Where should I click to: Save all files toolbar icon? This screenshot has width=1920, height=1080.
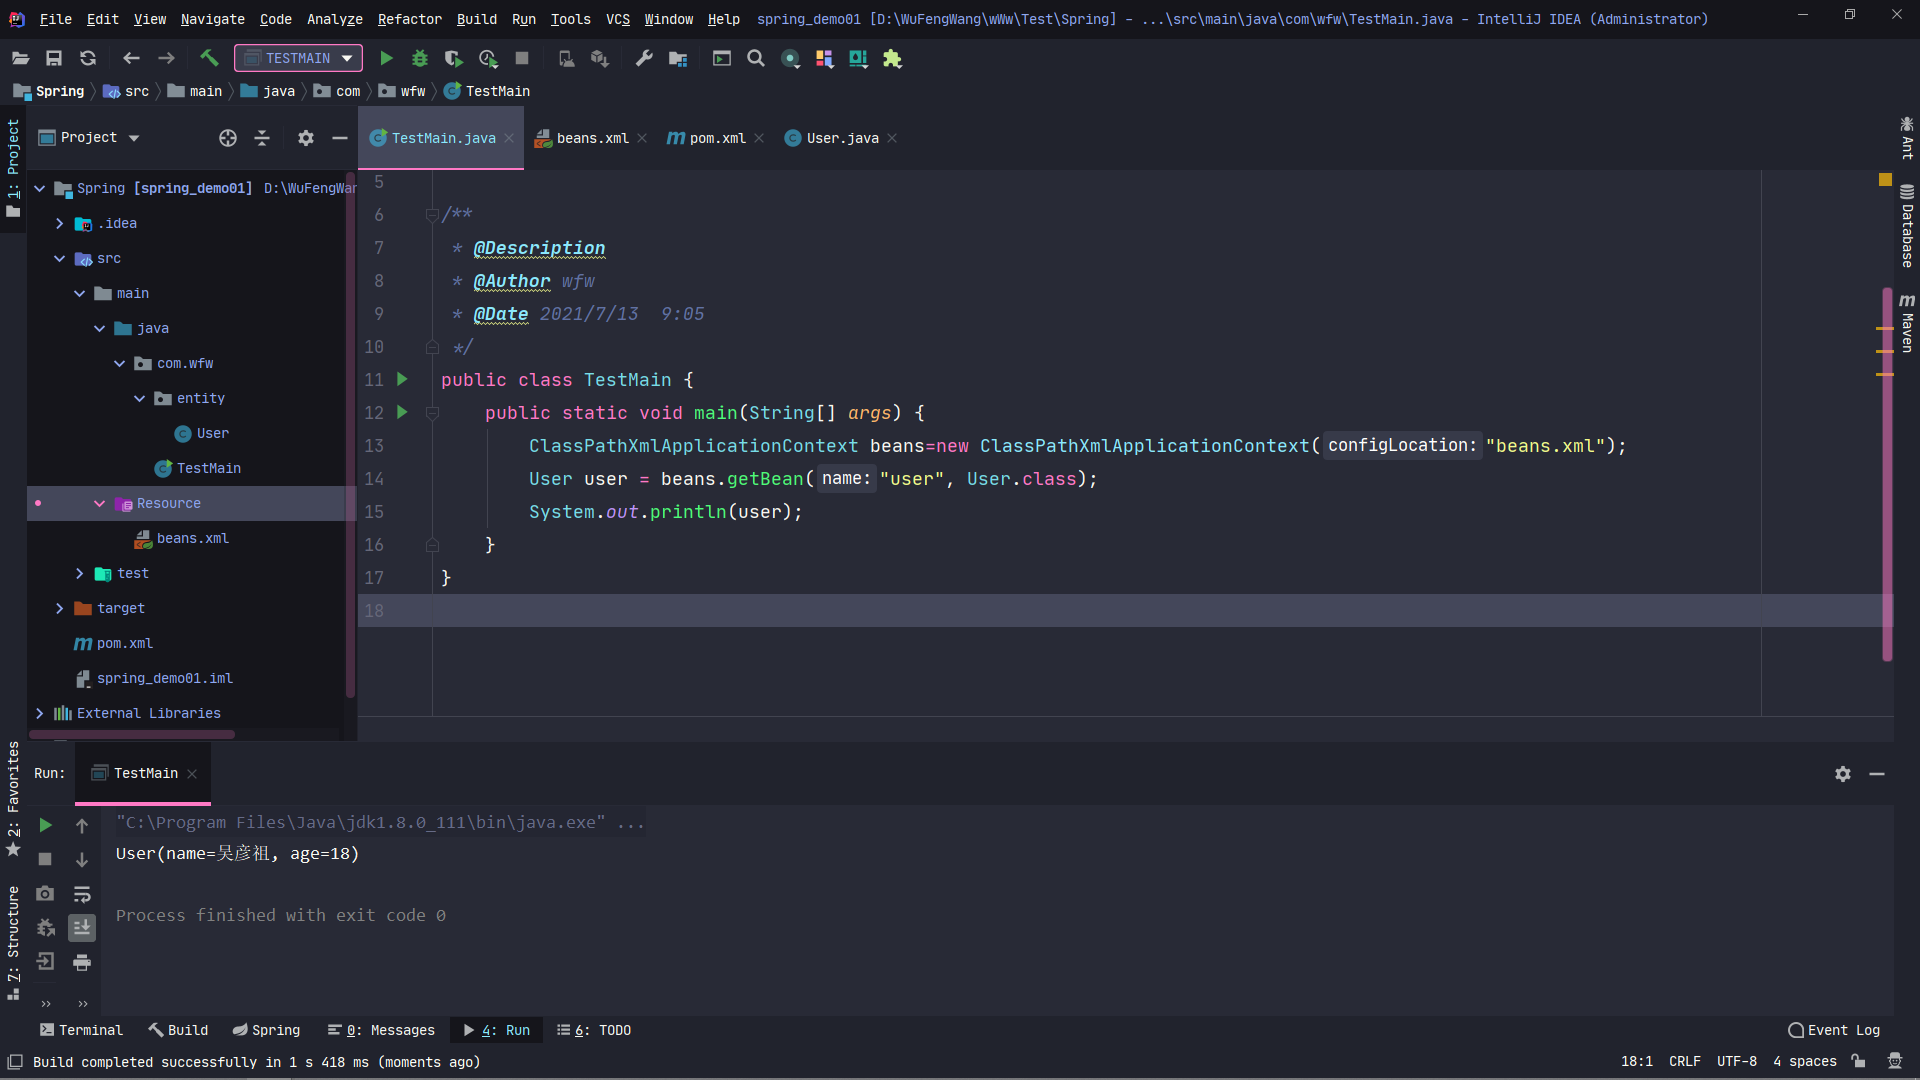(54, 58)
